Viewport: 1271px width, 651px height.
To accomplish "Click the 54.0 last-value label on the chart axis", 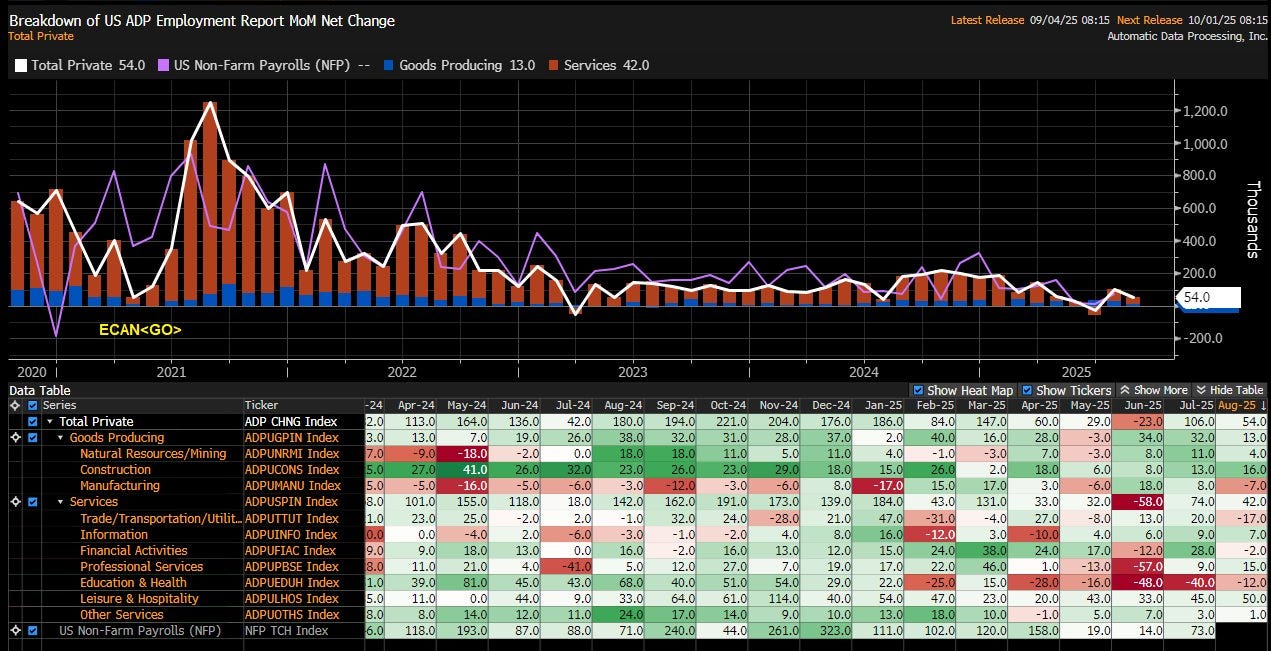I will (x=1209, y=297).
